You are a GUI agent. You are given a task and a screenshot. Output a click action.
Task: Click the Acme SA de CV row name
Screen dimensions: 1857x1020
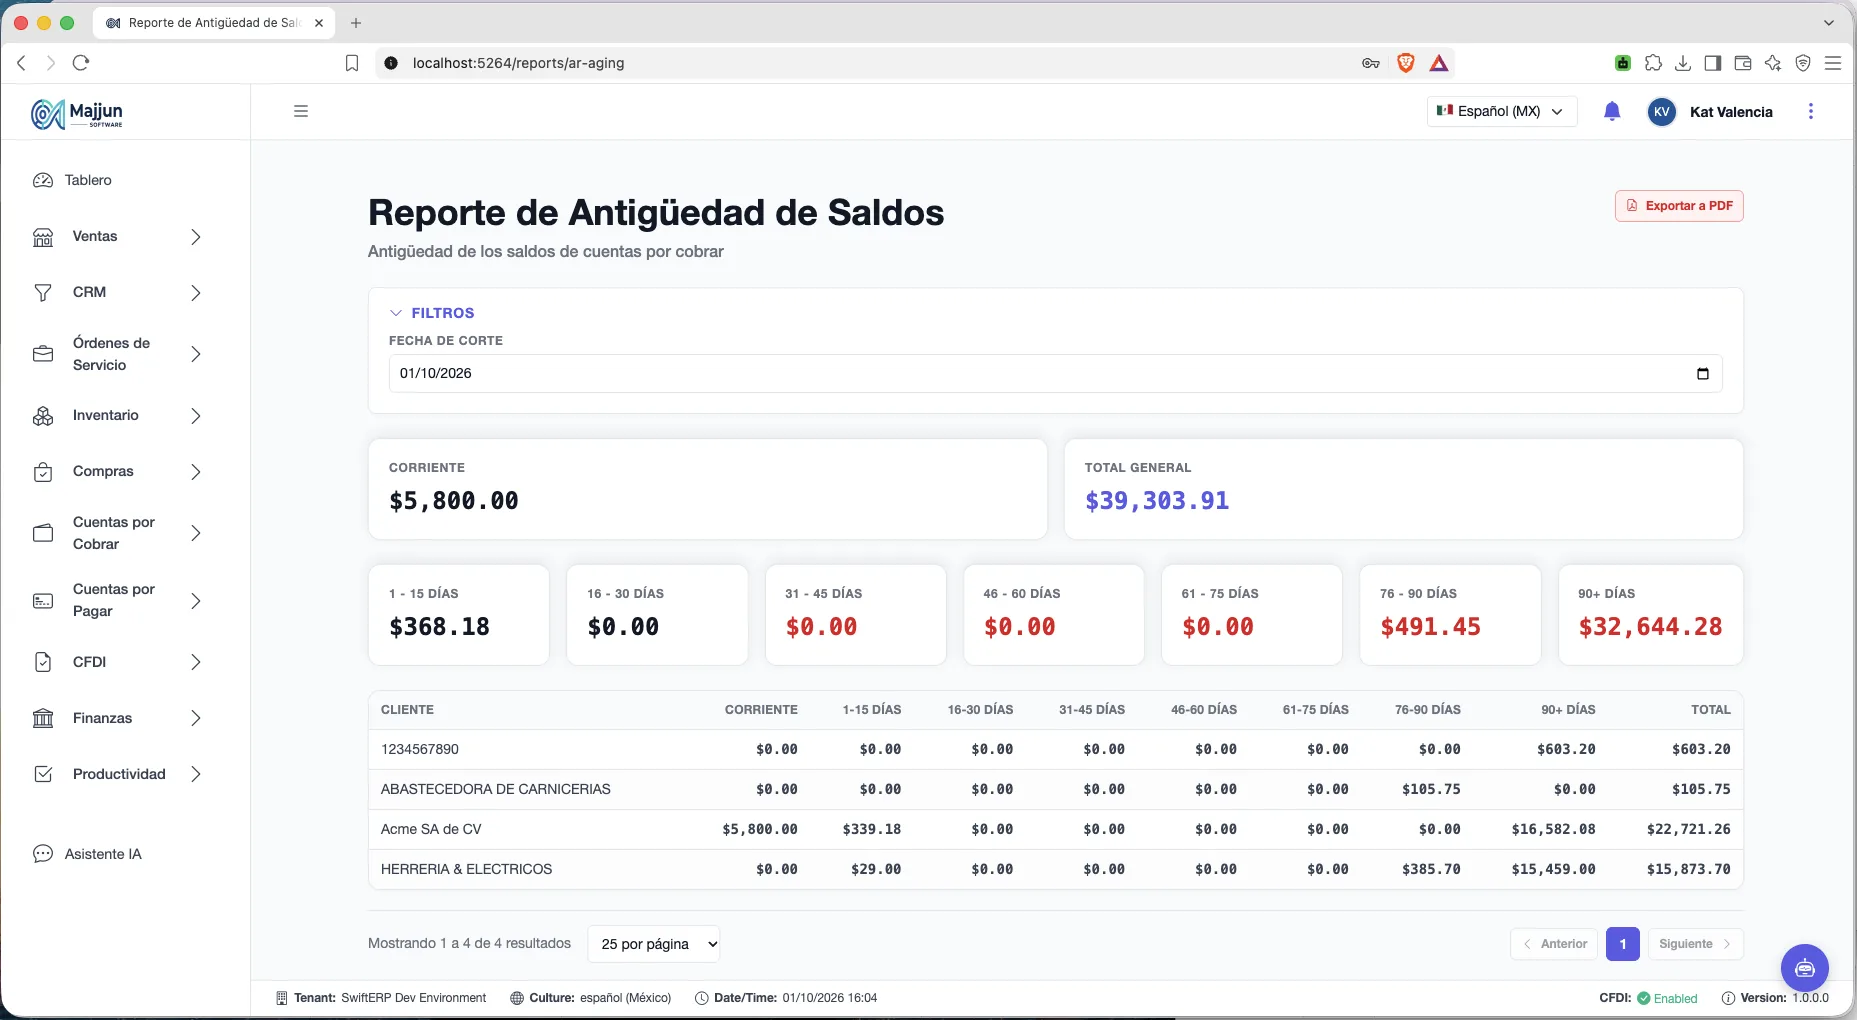[431, 829]
